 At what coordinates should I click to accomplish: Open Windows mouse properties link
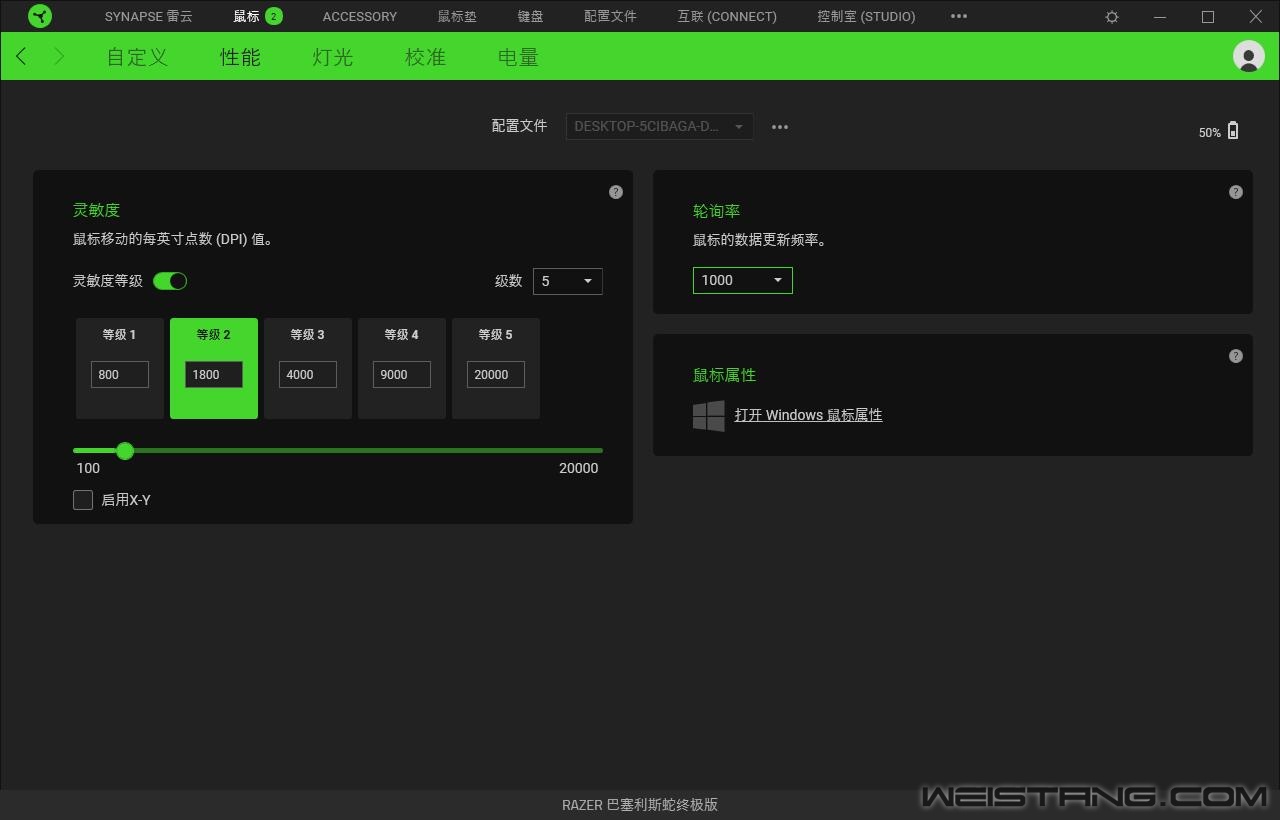click(x=808, y=415)
